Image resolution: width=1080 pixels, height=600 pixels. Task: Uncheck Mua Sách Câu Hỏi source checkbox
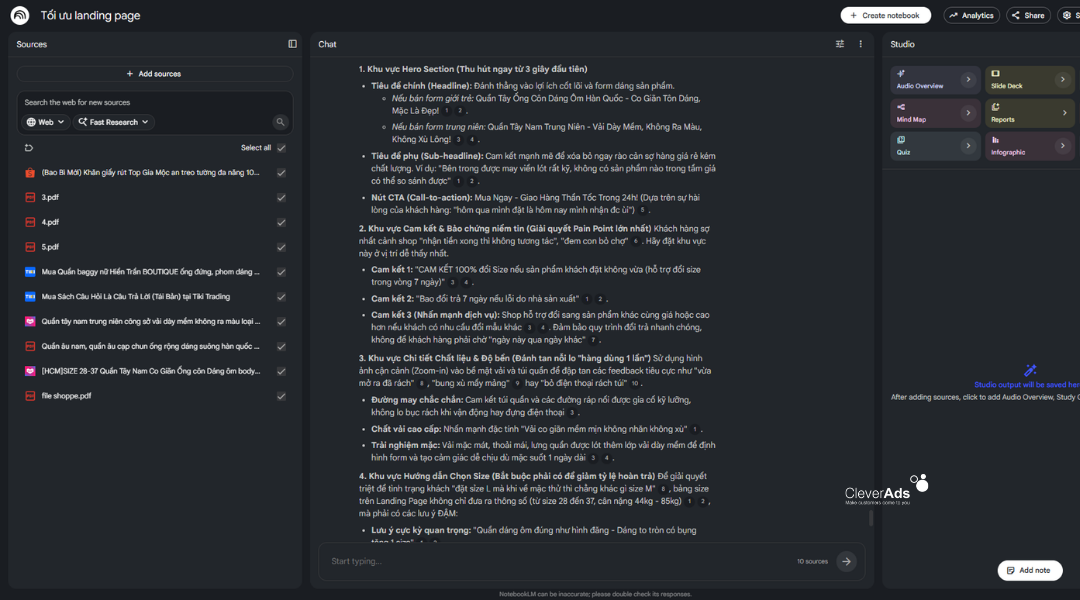(281, 297)
